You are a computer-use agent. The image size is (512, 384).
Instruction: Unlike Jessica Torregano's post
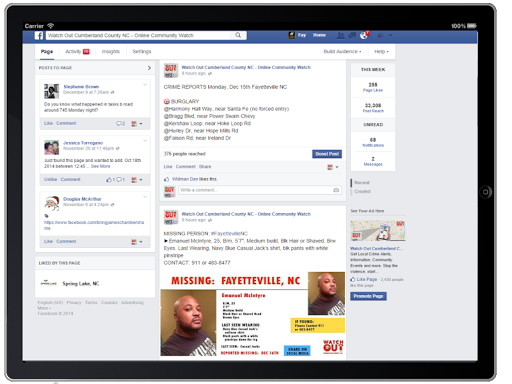tap(50, 179)
